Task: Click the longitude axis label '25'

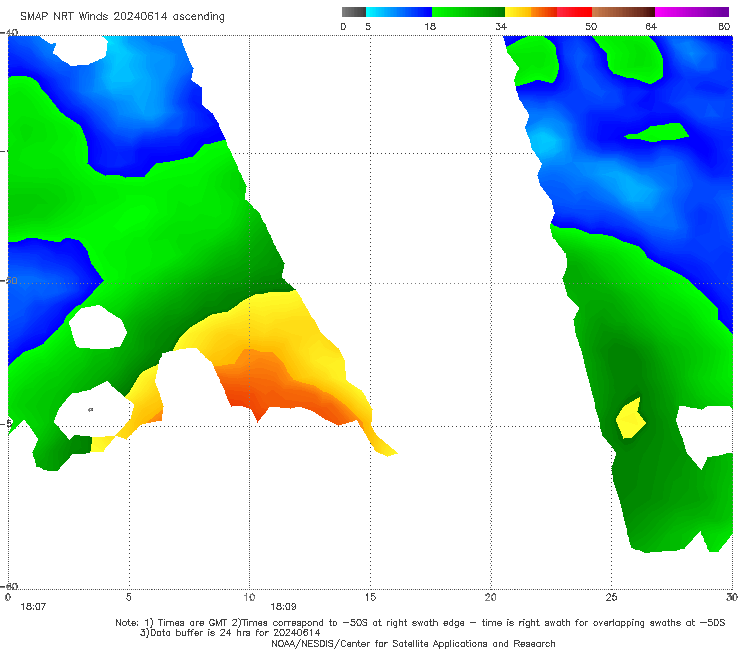Action: coord(611,597)
